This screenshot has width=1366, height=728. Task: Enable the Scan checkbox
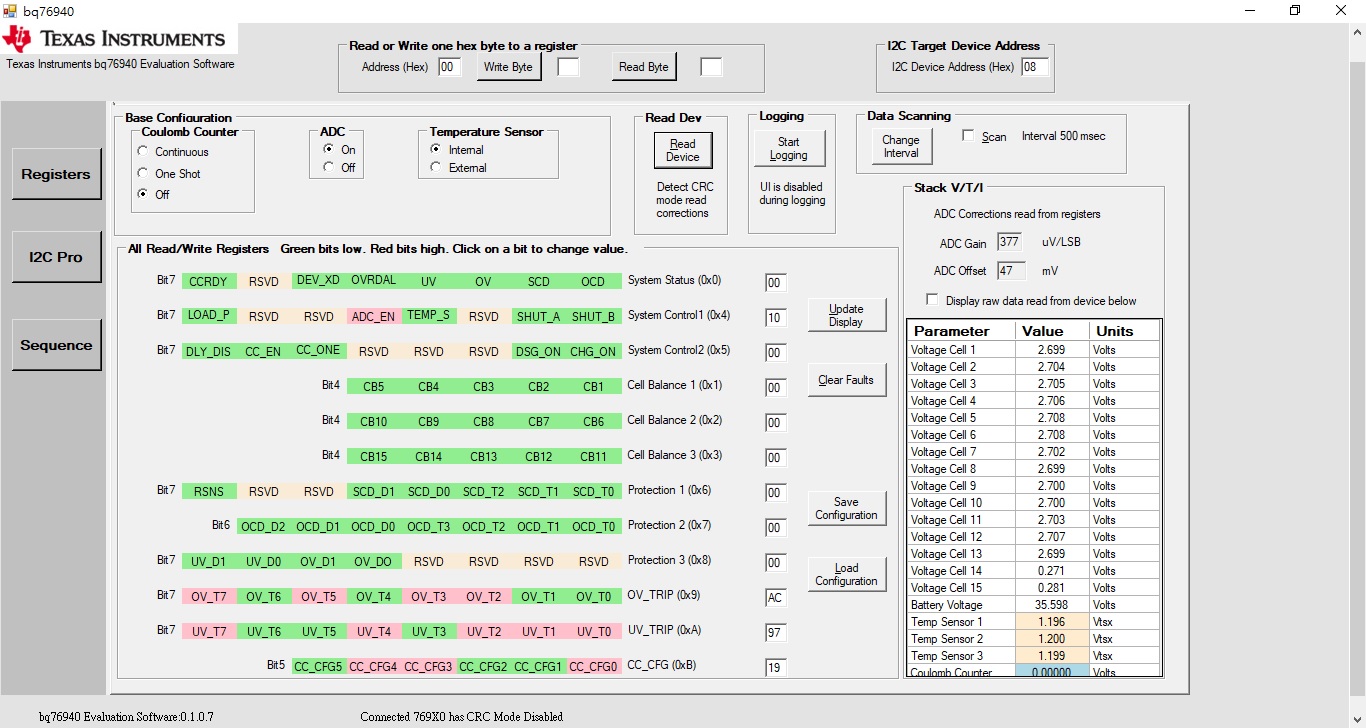point(968,135)
